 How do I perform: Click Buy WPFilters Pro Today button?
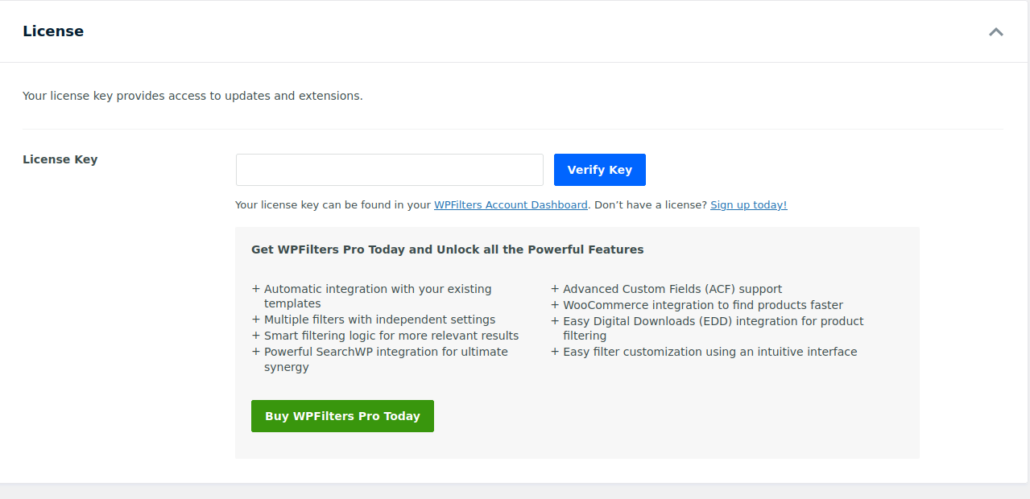[342, 416]
